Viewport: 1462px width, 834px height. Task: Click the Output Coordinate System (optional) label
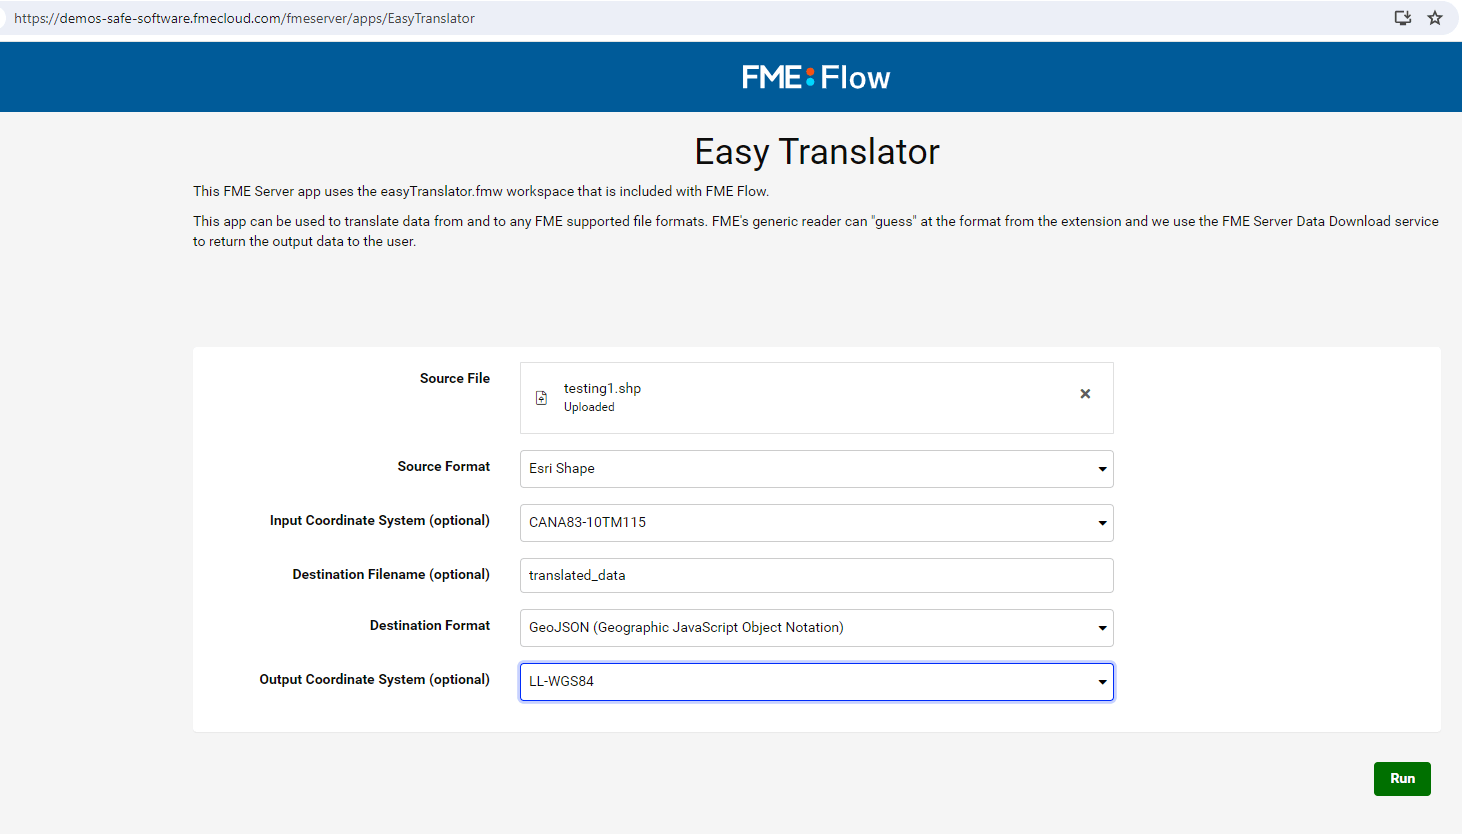[x=375, y=679]
